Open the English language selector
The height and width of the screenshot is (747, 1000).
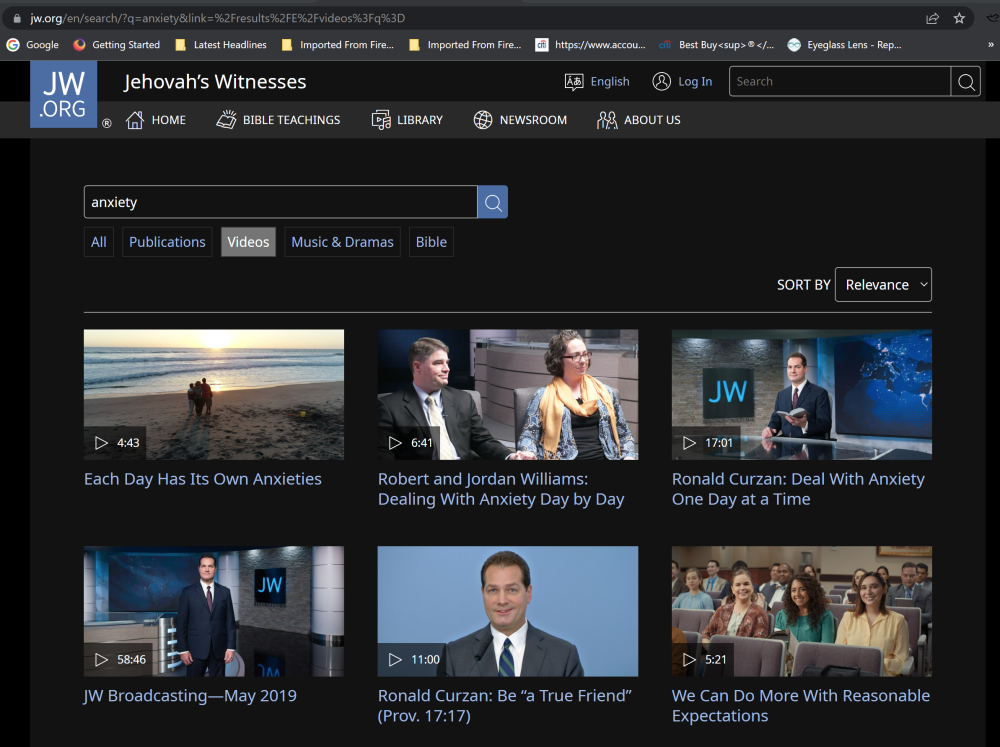598,82
